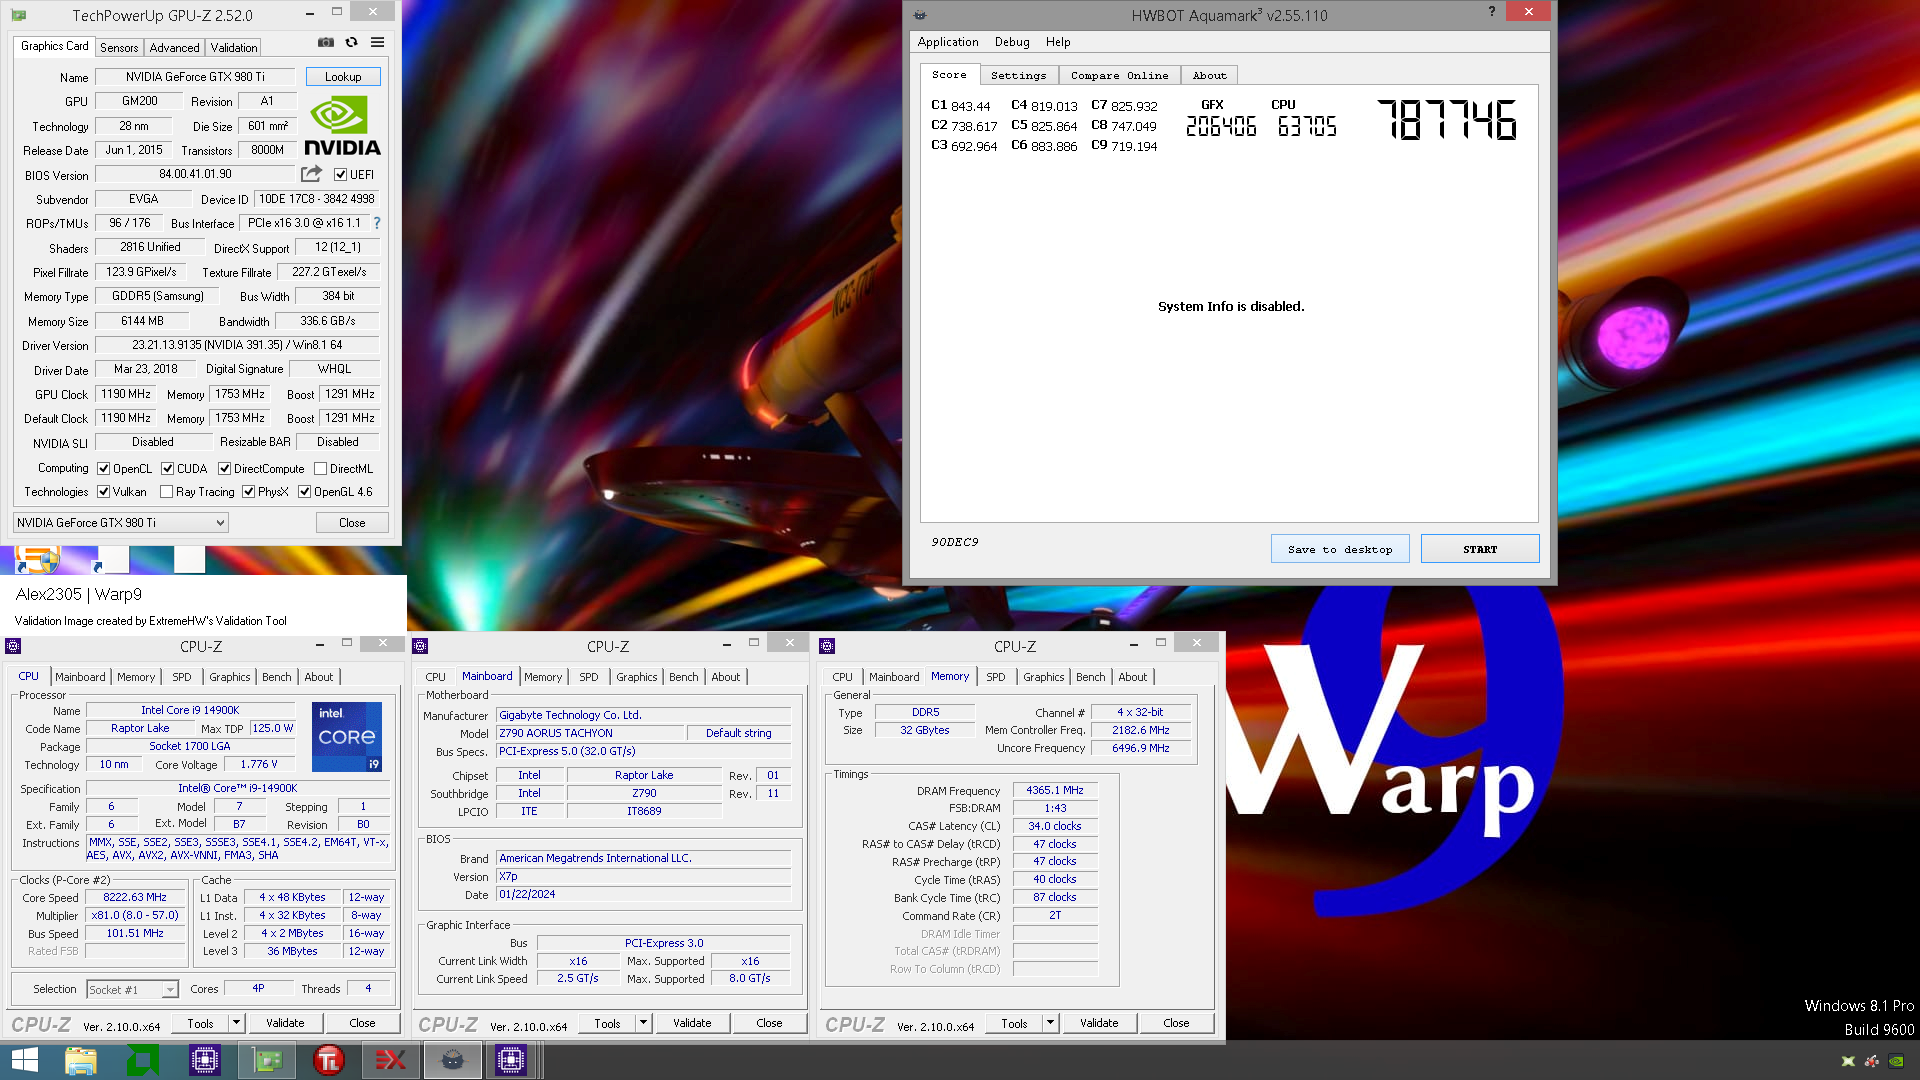This screenshot has height=1080, width=1920.
Task: Switch to Aquamark cat taskbar icon
Action: (x=452, y=1060)
